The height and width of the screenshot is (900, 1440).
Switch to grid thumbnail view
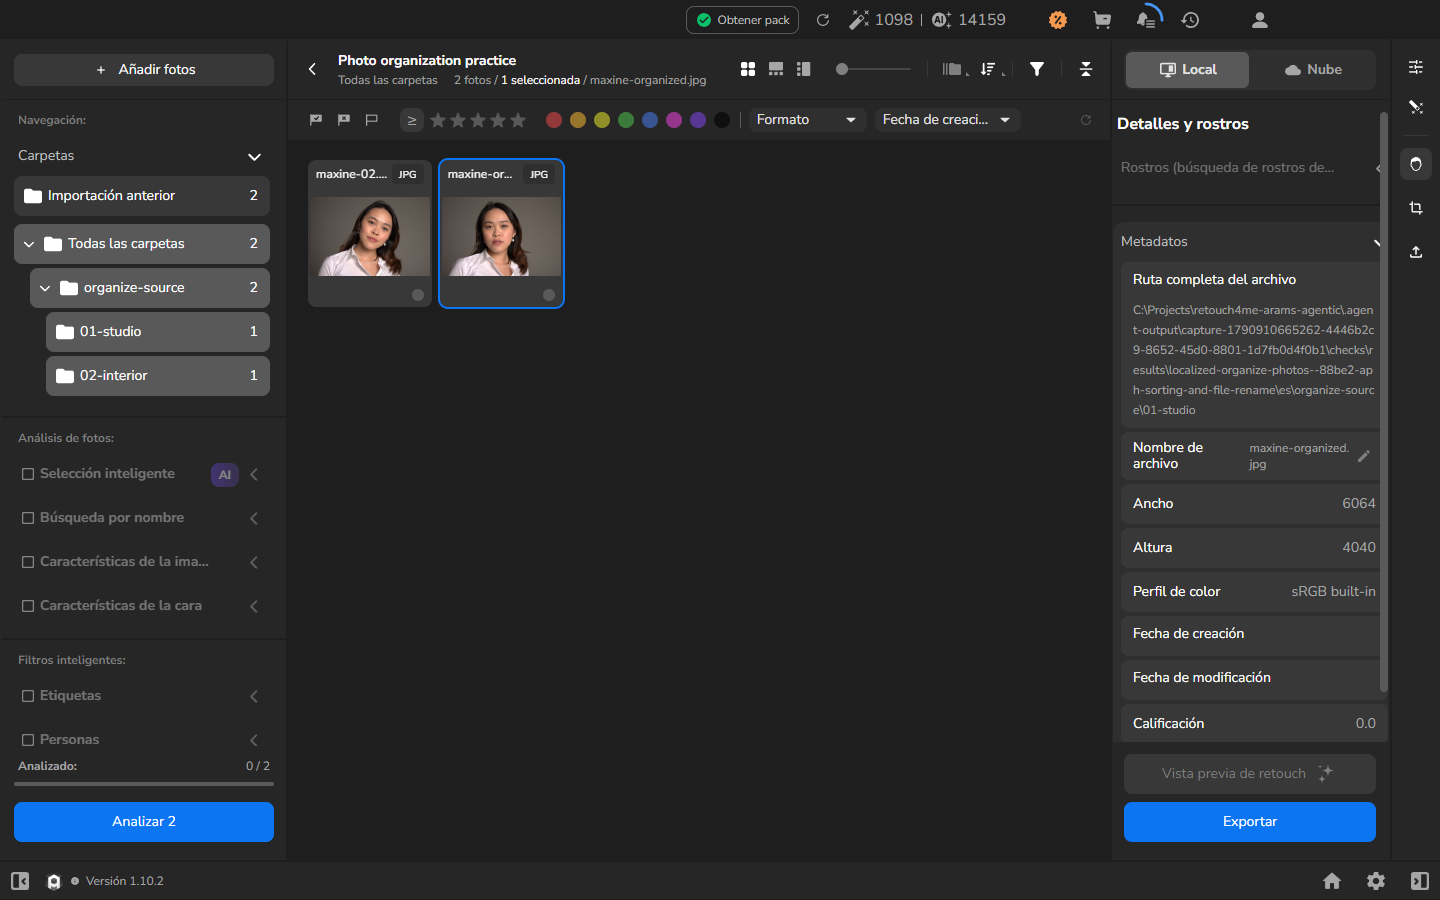tap(748, 69)
